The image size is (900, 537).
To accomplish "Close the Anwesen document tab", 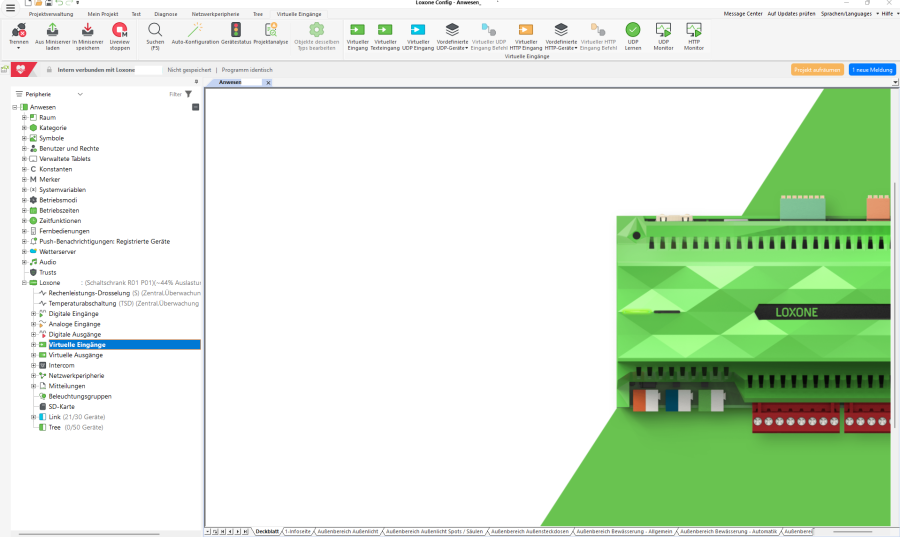I will [268, 83].
